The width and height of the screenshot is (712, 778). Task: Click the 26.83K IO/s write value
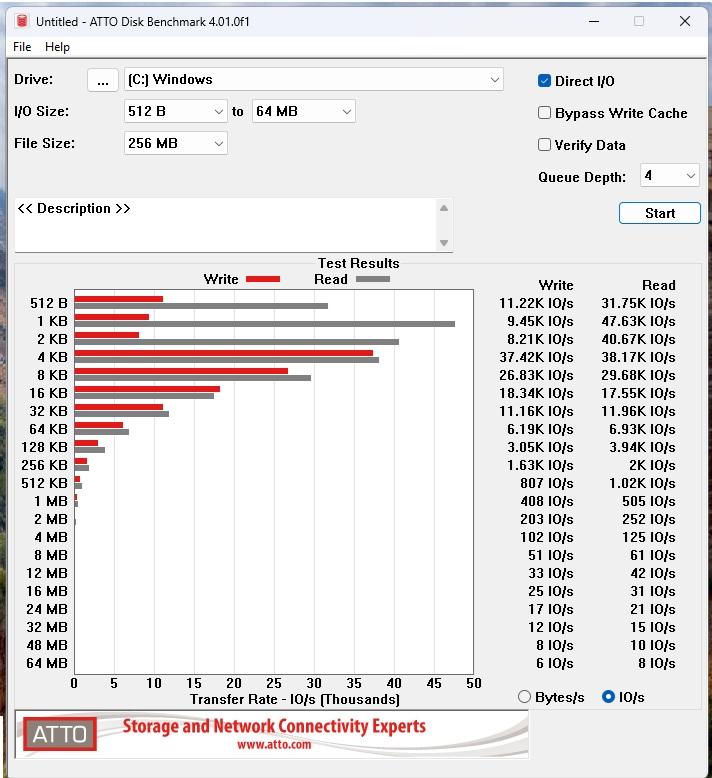536,375
